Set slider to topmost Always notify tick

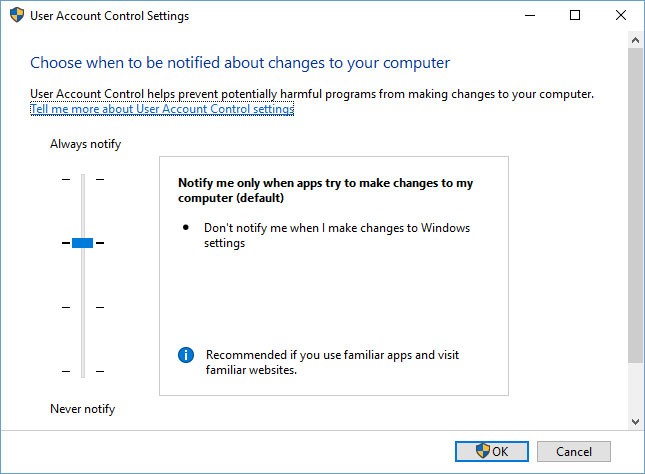tap(83, 179)
